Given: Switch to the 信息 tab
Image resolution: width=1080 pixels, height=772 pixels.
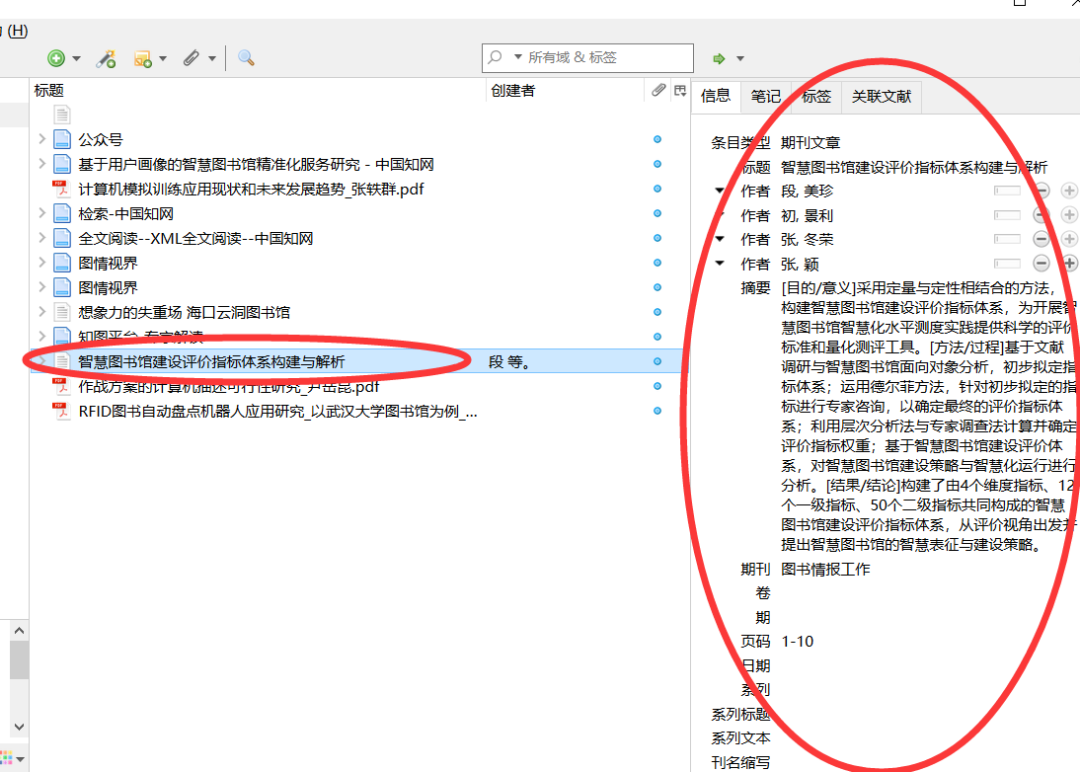Looking at the screenshot, I should click(x=716, y=96).
